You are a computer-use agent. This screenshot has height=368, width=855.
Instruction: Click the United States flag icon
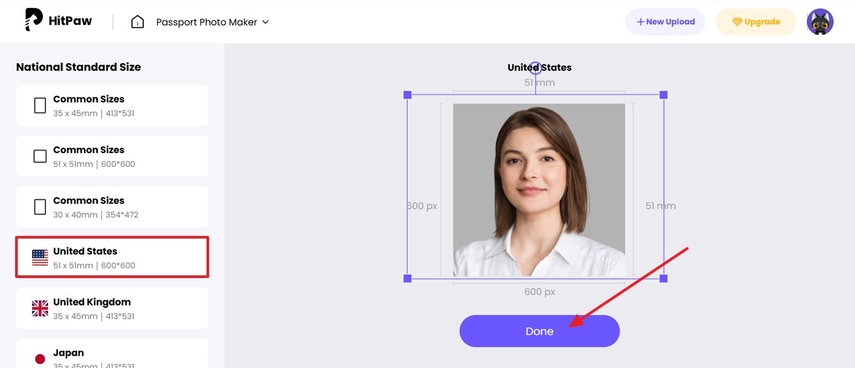click(x=40, y=257)
